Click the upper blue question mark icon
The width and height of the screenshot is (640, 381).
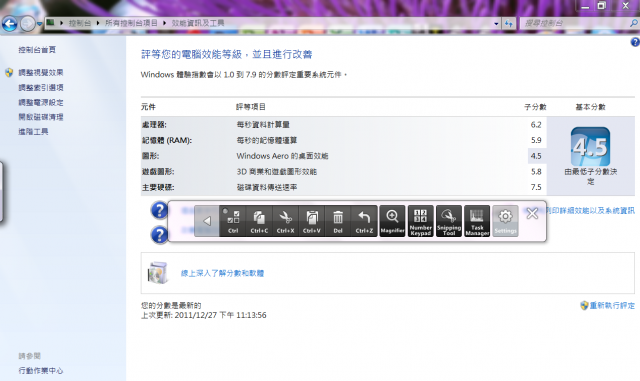[159, 210]
